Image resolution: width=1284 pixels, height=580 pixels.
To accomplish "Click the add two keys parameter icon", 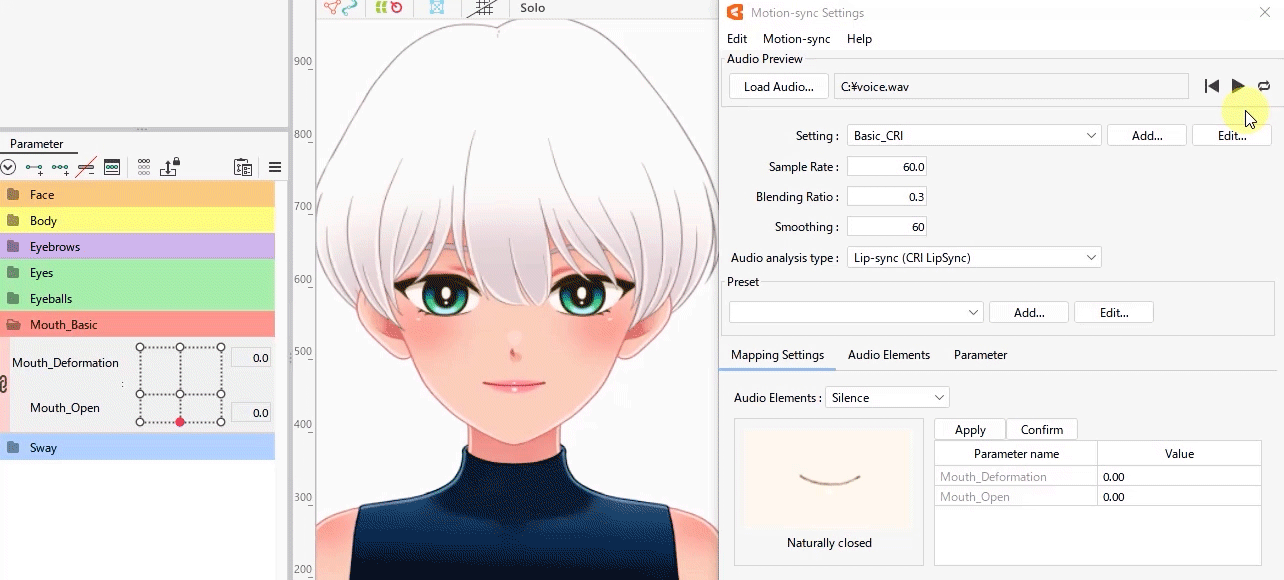I will [x=34, y=168].
